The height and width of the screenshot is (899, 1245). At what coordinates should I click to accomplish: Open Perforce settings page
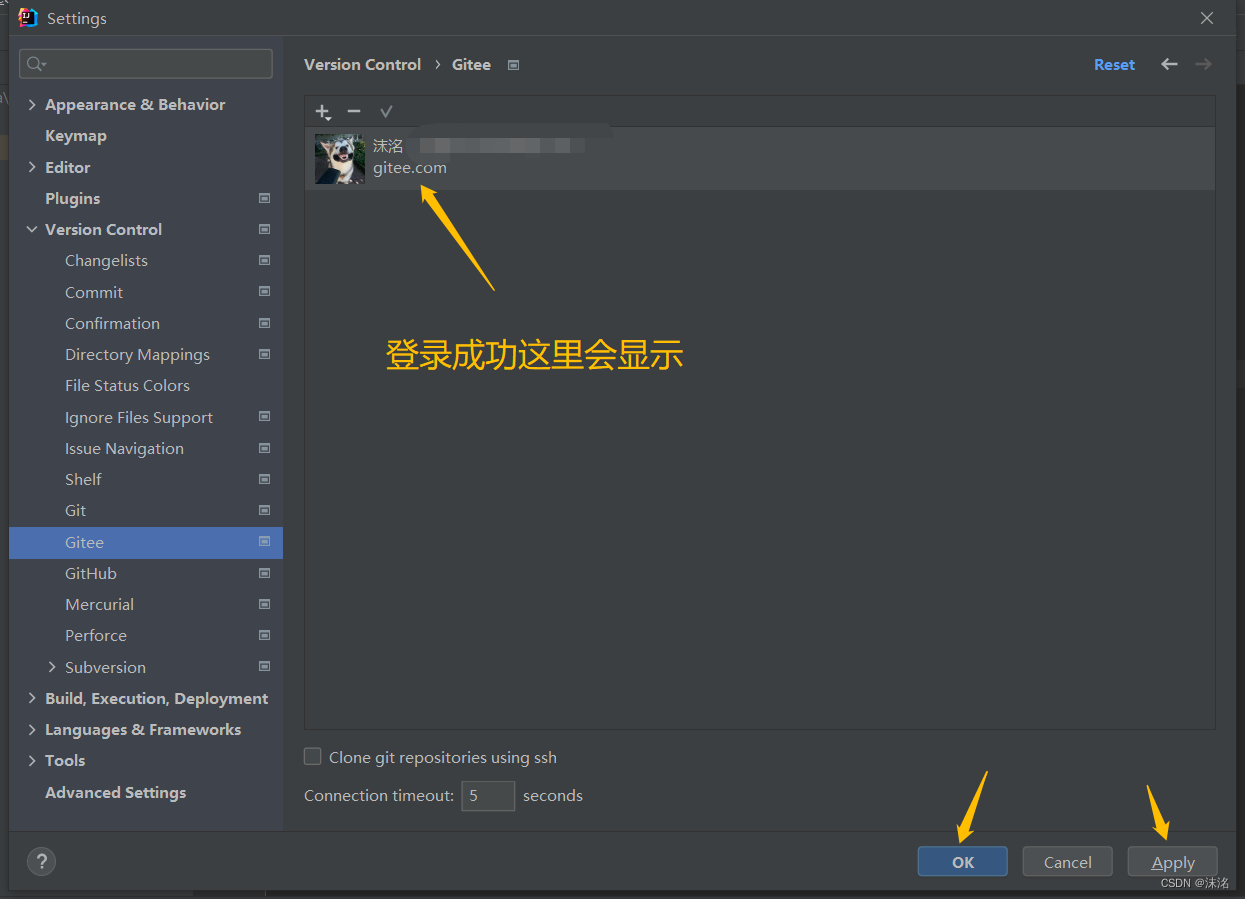click(96, 635)
